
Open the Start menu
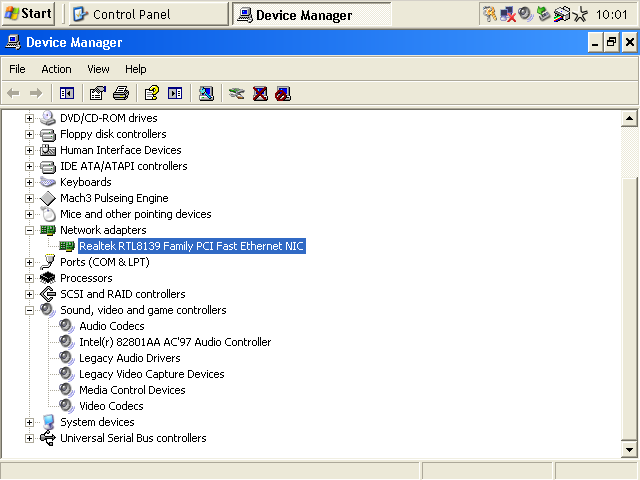[x=27, y=13]
